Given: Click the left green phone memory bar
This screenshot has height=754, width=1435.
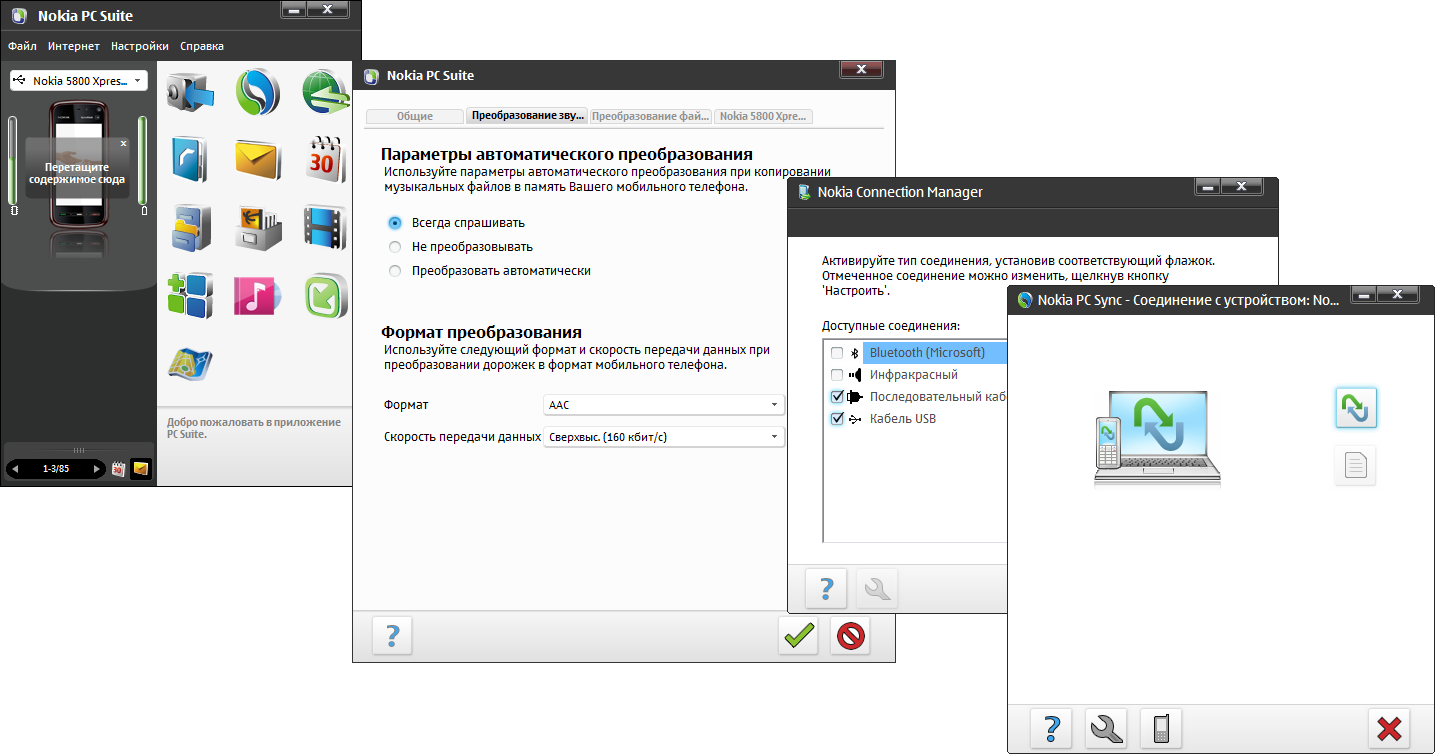Looking at the screenshot, I should pos(14,162).
